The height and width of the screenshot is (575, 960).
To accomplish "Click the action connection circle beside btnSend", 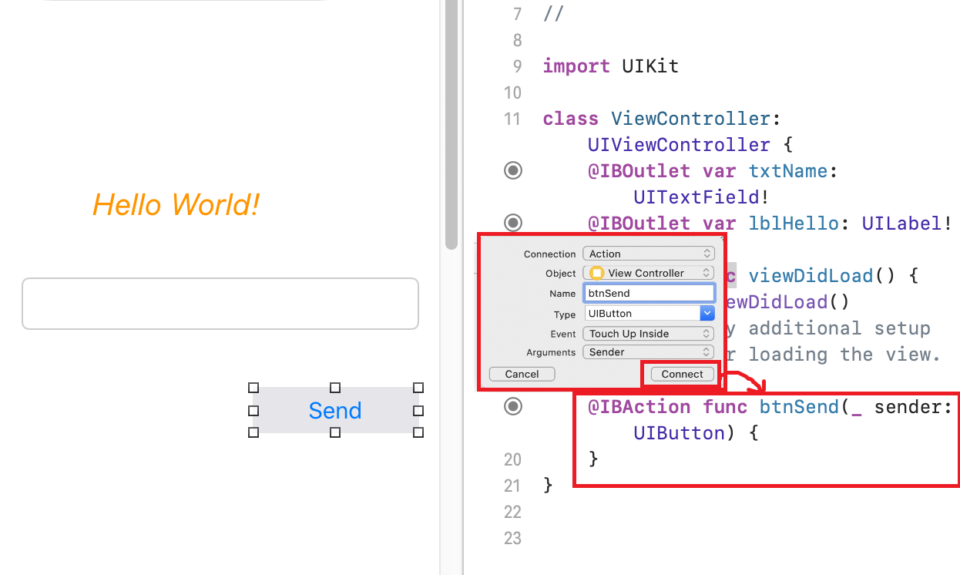I will point(513,407).
